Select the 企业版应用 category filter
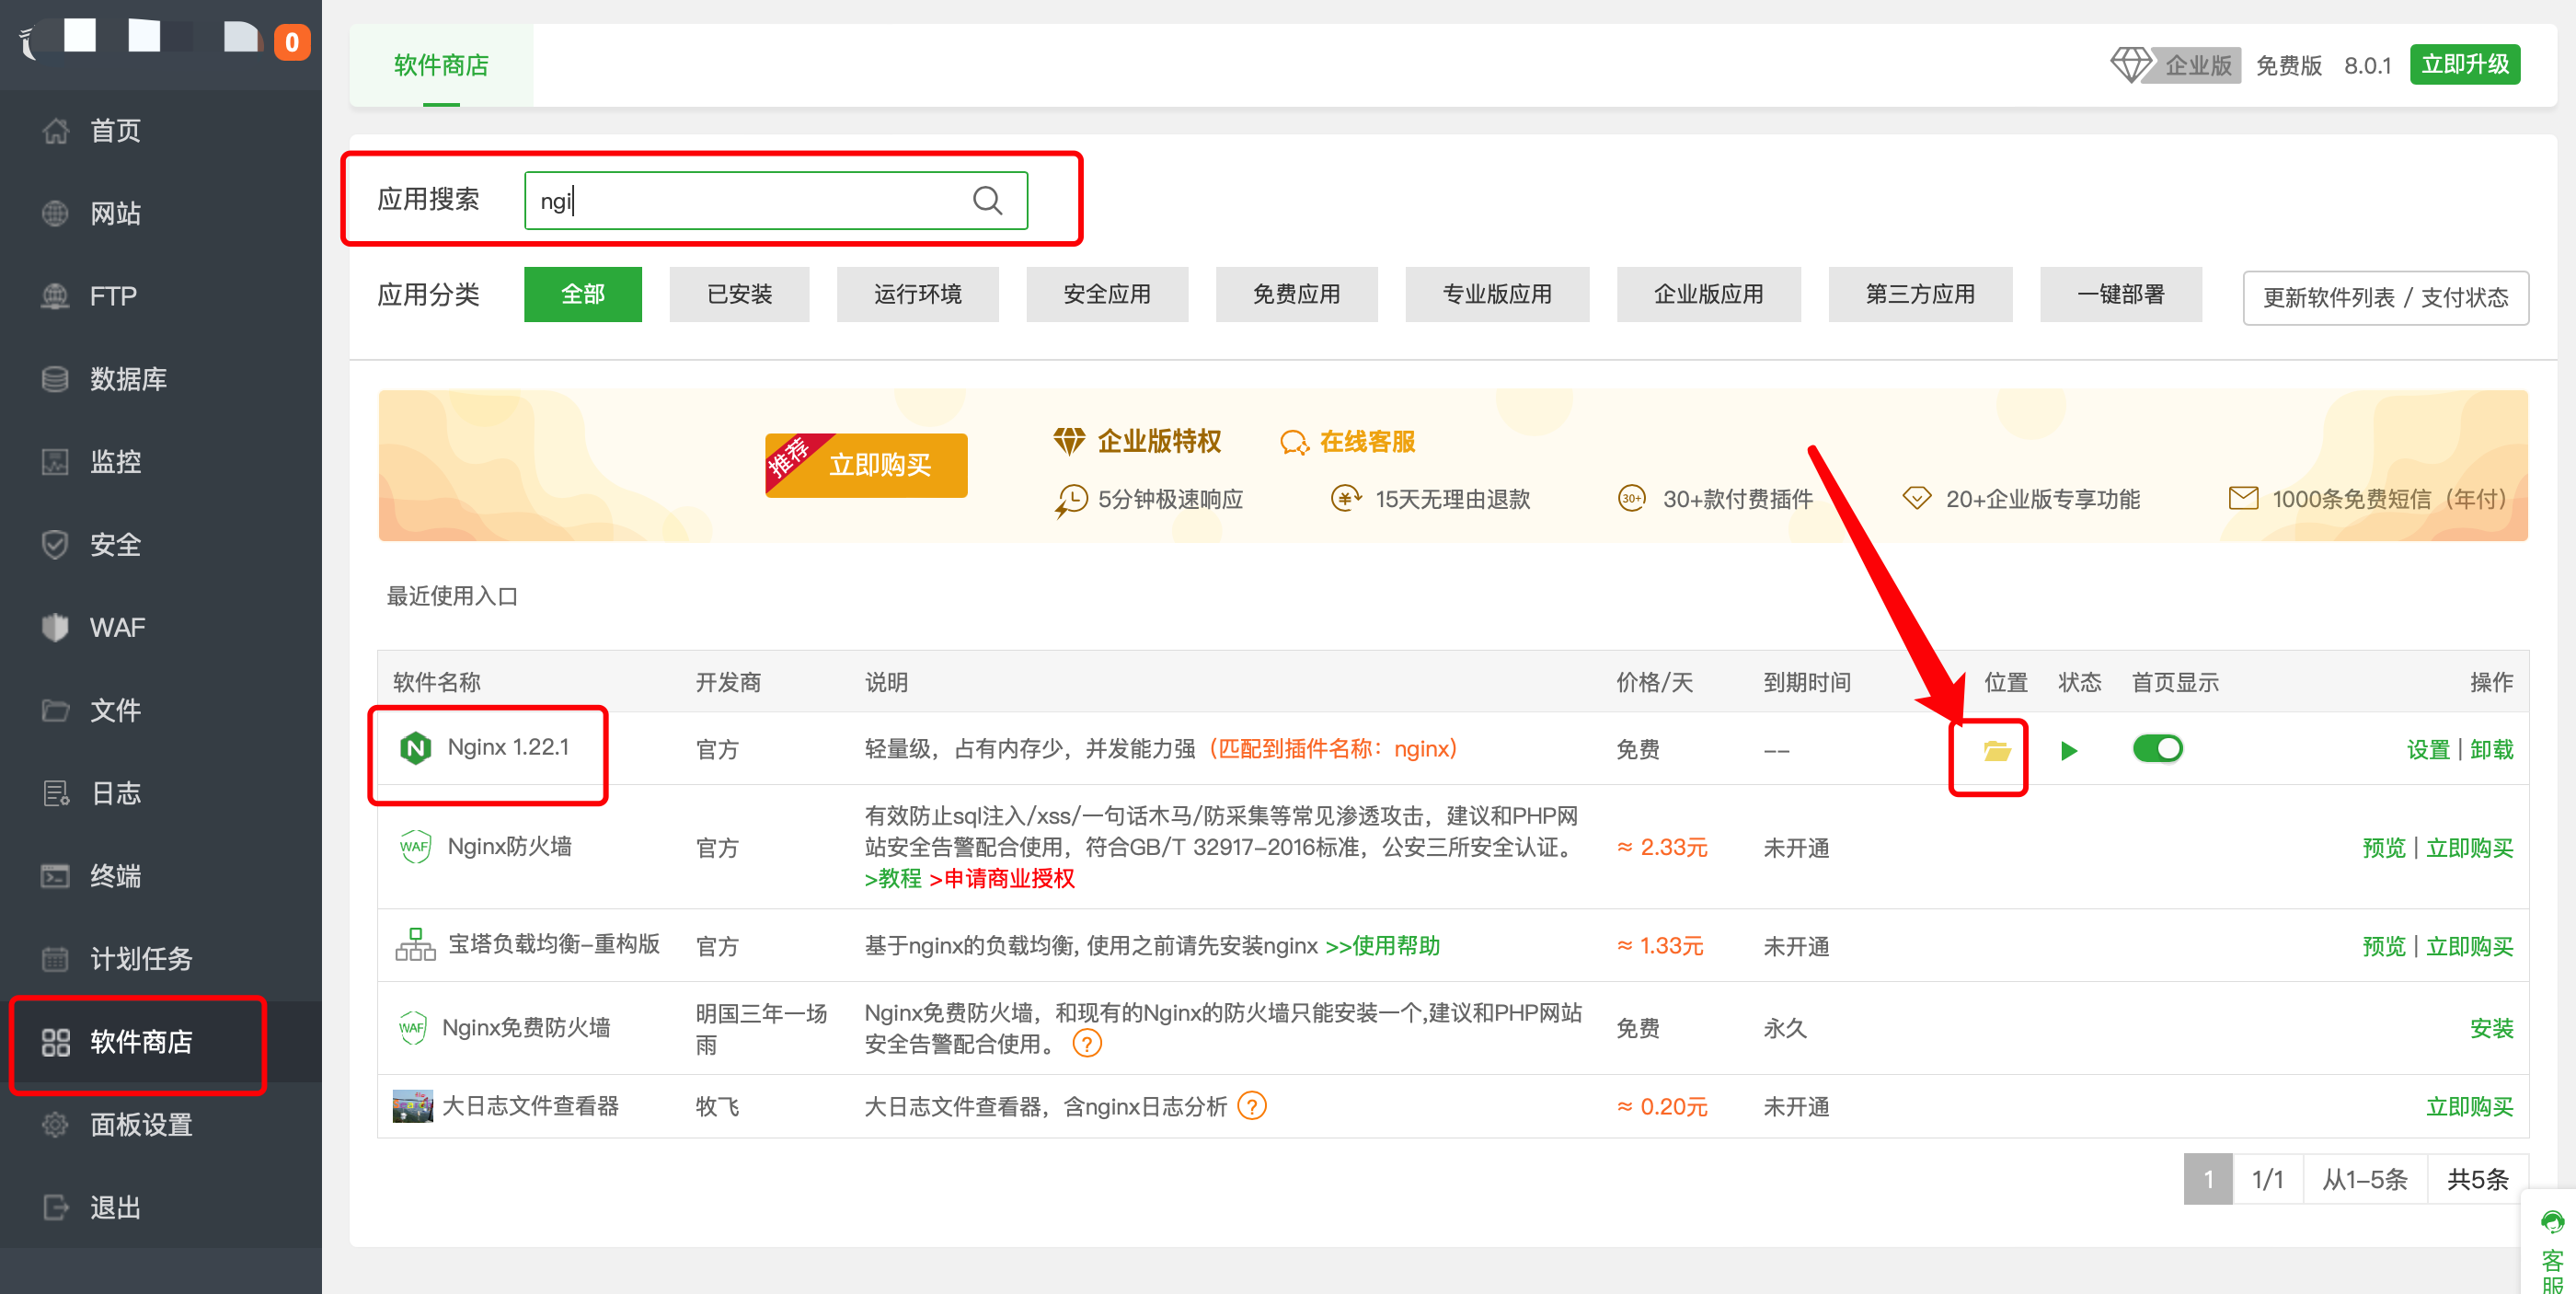The height and width of the screenshot is (1294, 2576). pos(1708,294)
